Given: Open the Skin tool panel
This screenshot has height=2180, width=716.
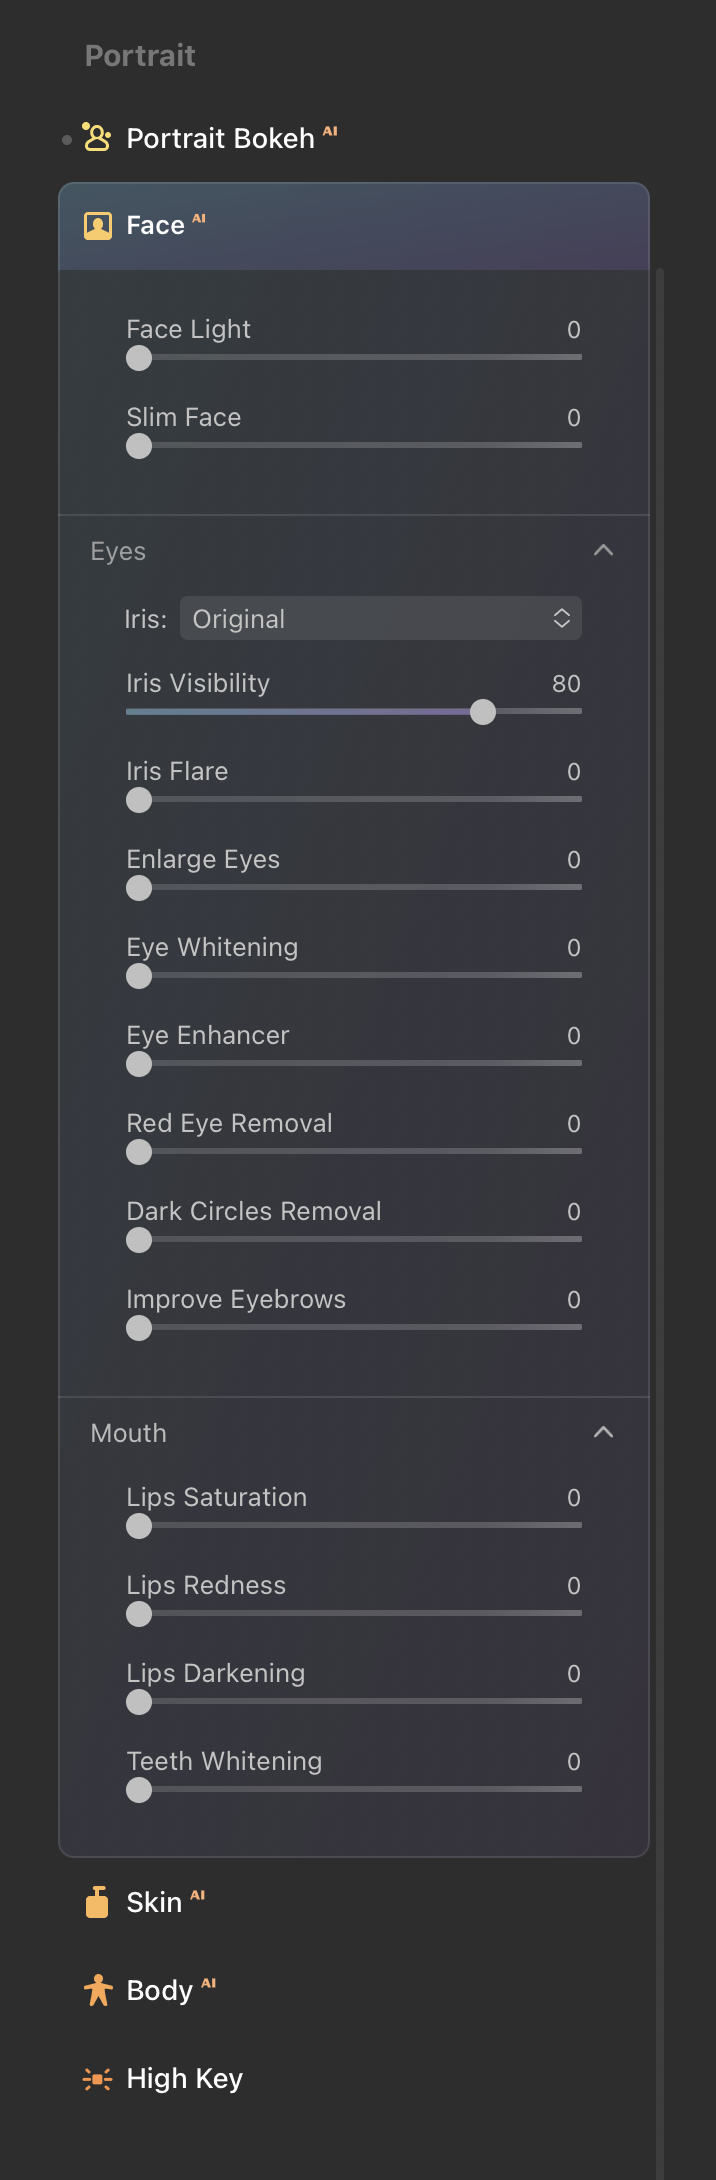Looking at the screenshot, I should [x=154, y=1902].
